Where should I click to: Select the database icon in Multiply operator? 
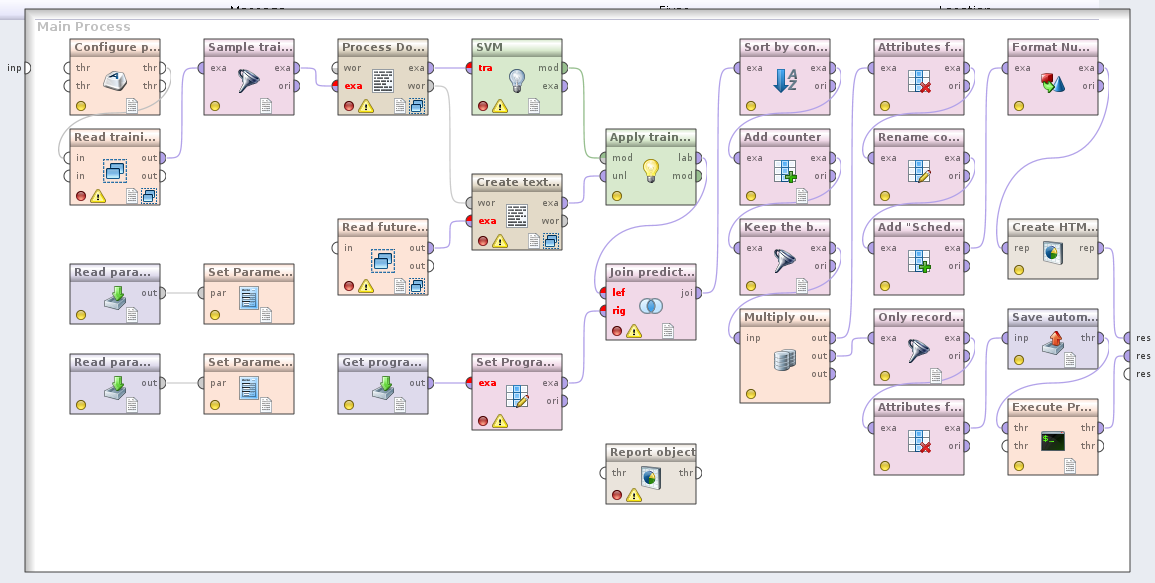pos(785,359)
